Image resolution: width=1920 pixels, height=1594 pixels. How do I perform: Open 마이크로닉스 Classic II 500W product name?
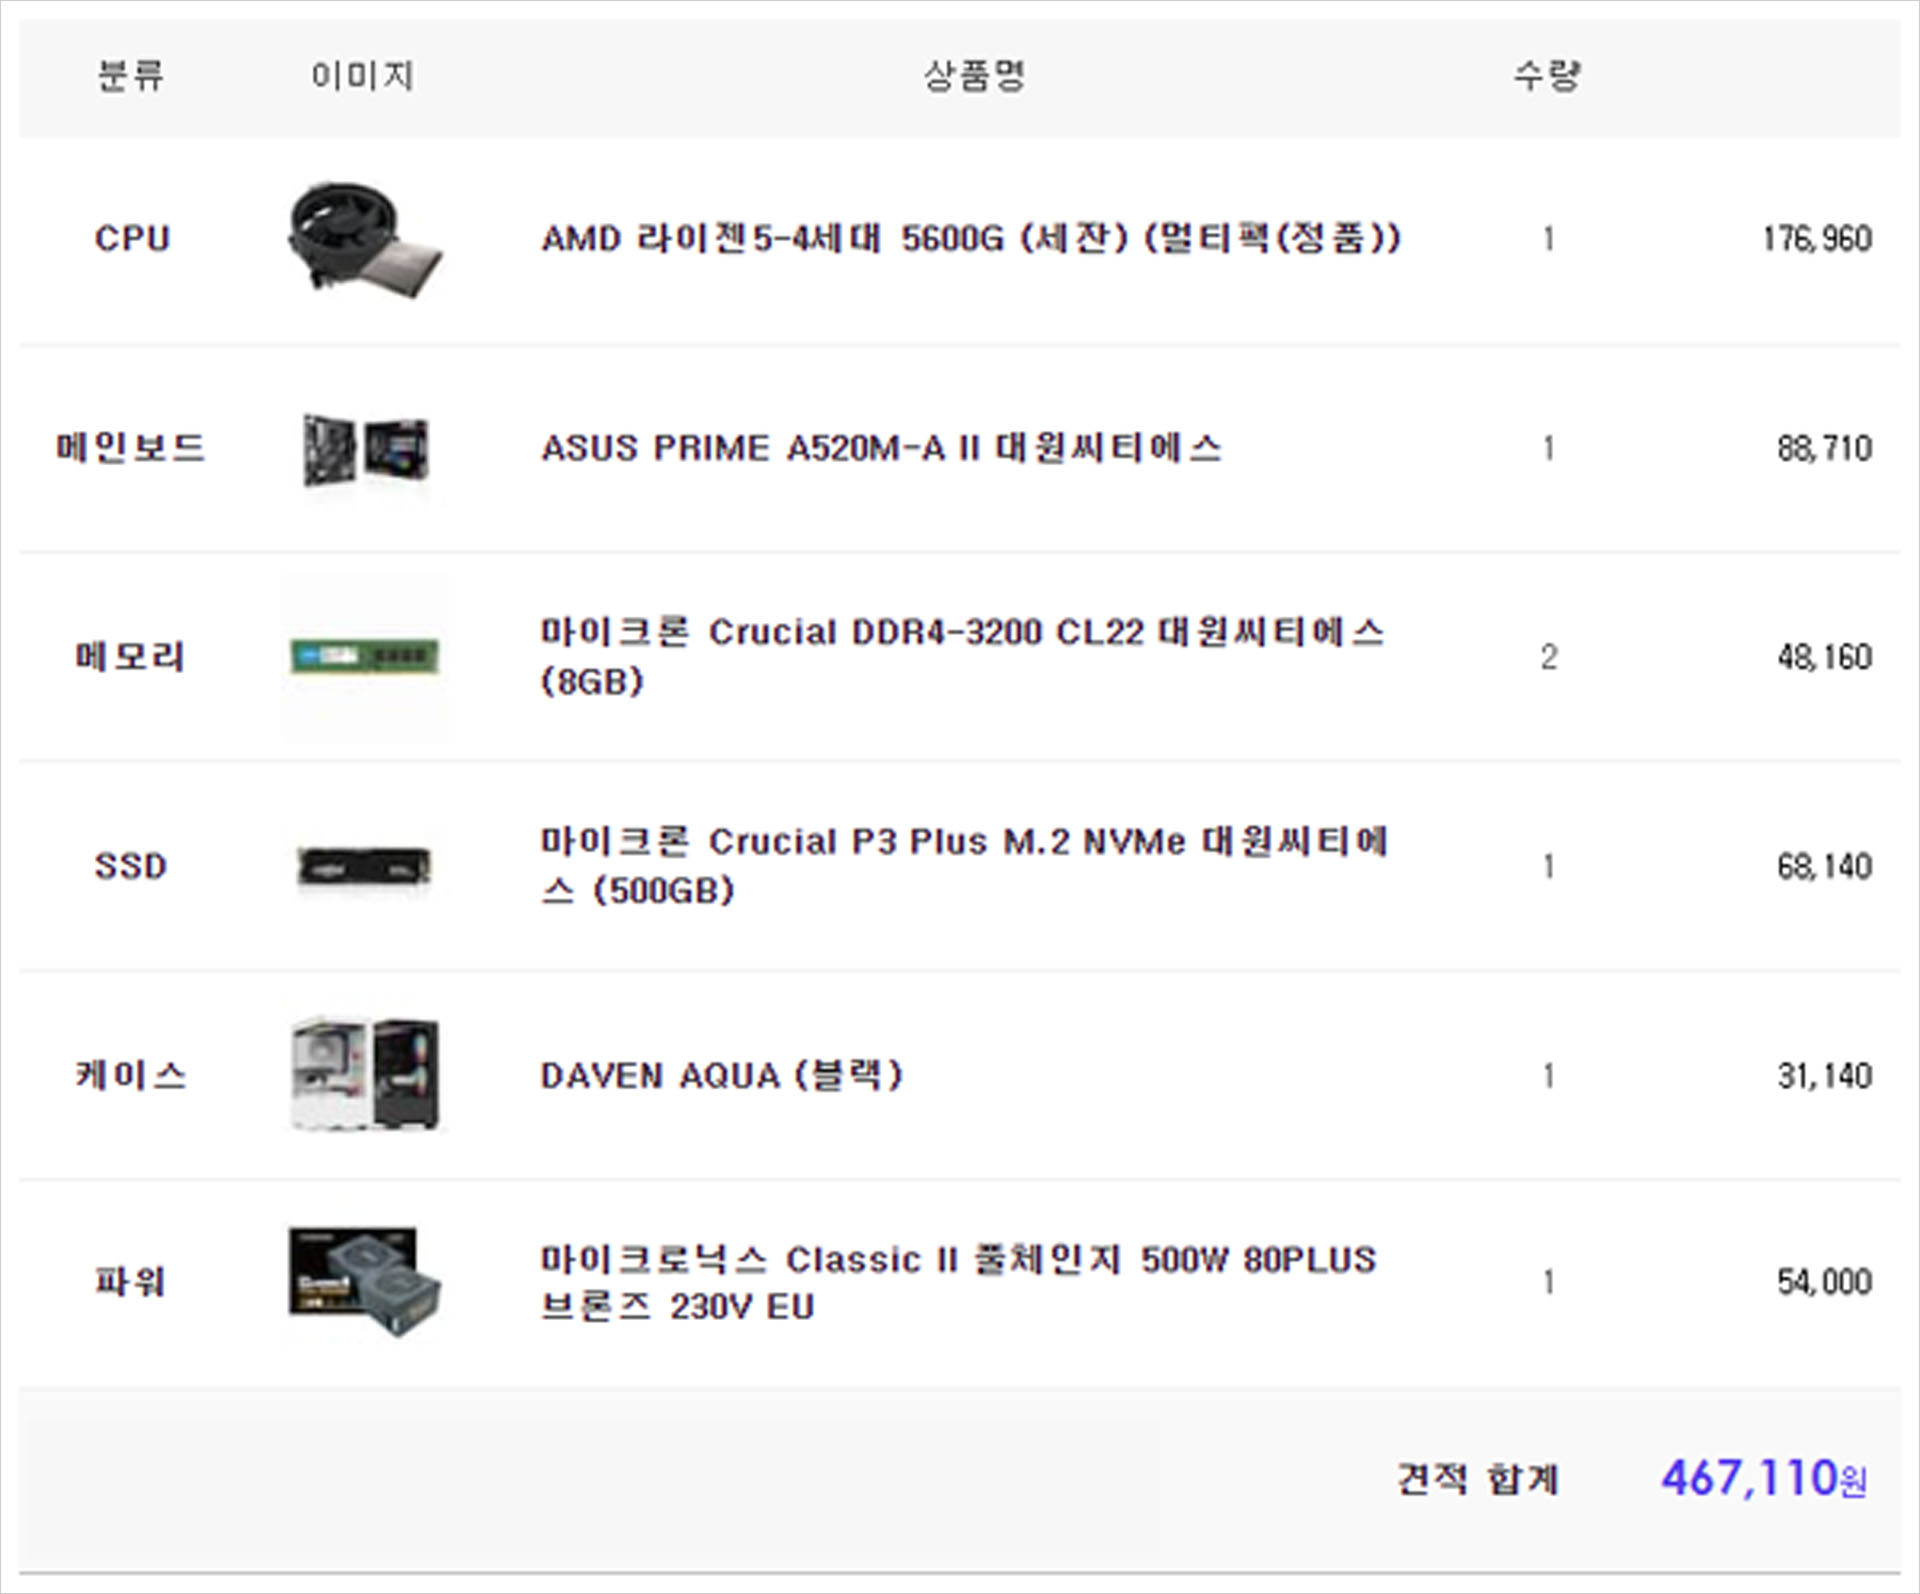958,1282
